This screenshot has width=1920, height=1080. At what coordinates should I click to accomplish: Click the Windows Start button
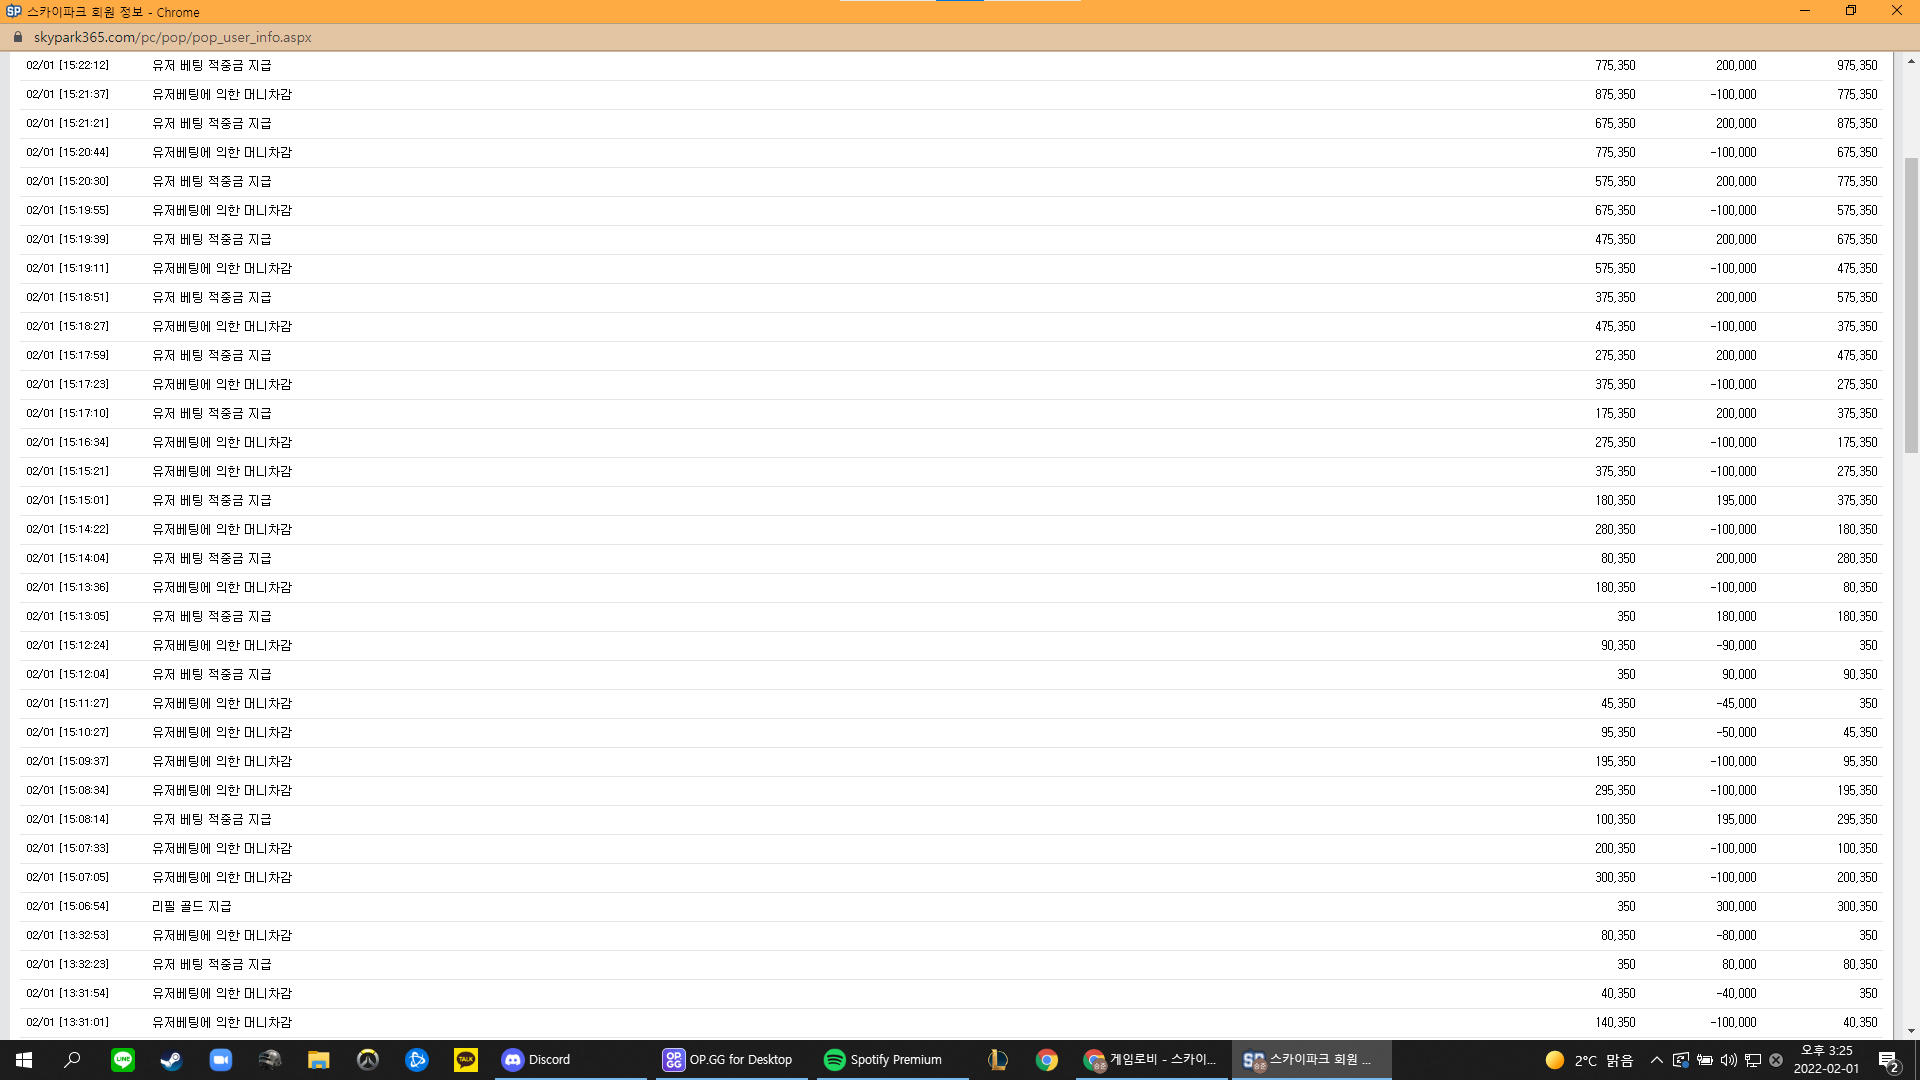(x=24, y=1060)
